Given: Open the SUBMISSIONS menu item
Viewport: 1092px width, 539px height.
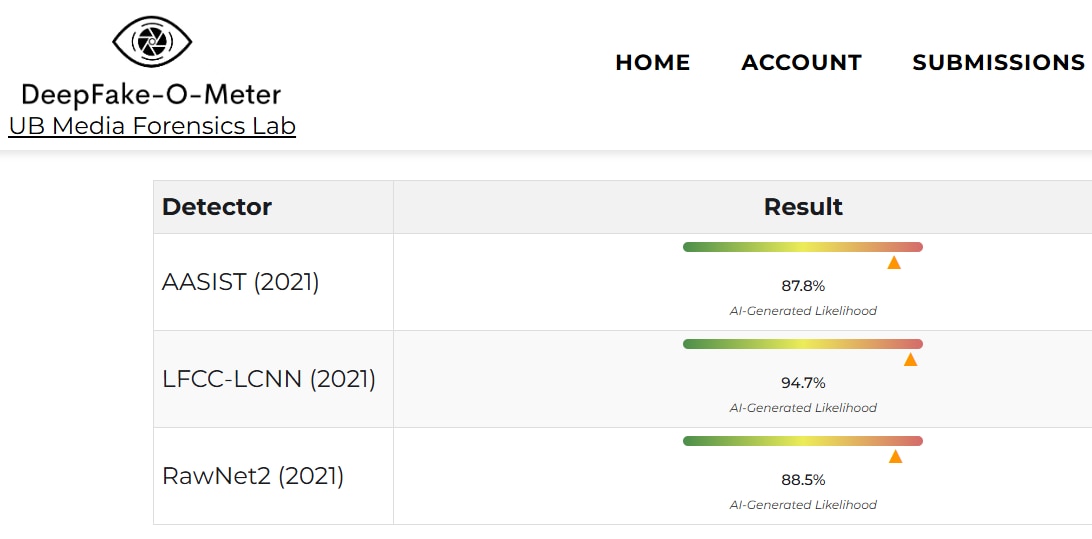Looking at the screenshot, I should click(998, 62).
